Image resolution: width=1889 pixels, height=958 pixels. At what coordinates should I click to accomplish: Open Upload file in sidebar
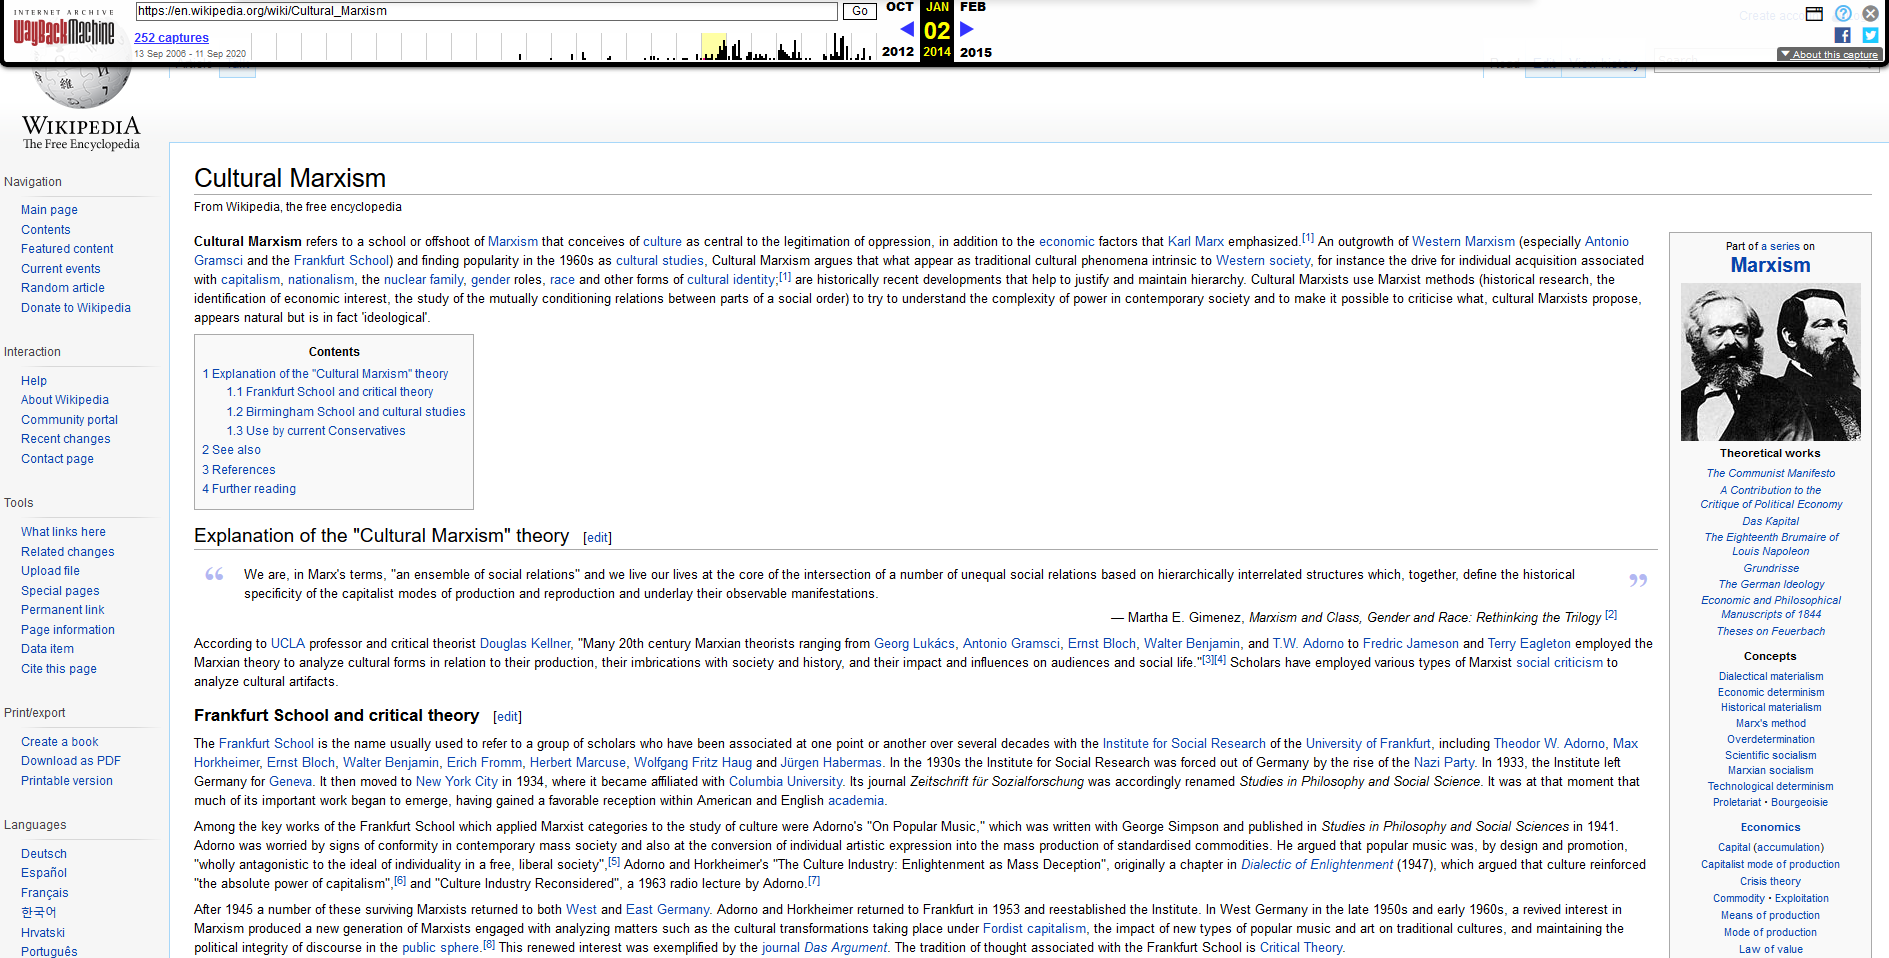[50, 571]
